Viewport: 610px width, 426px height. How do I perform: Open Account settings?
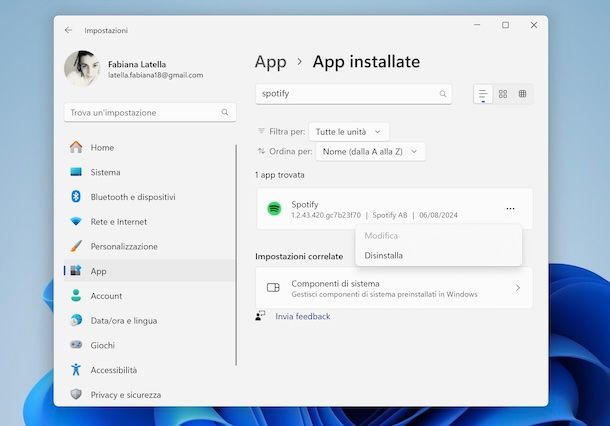coord(149,296)
